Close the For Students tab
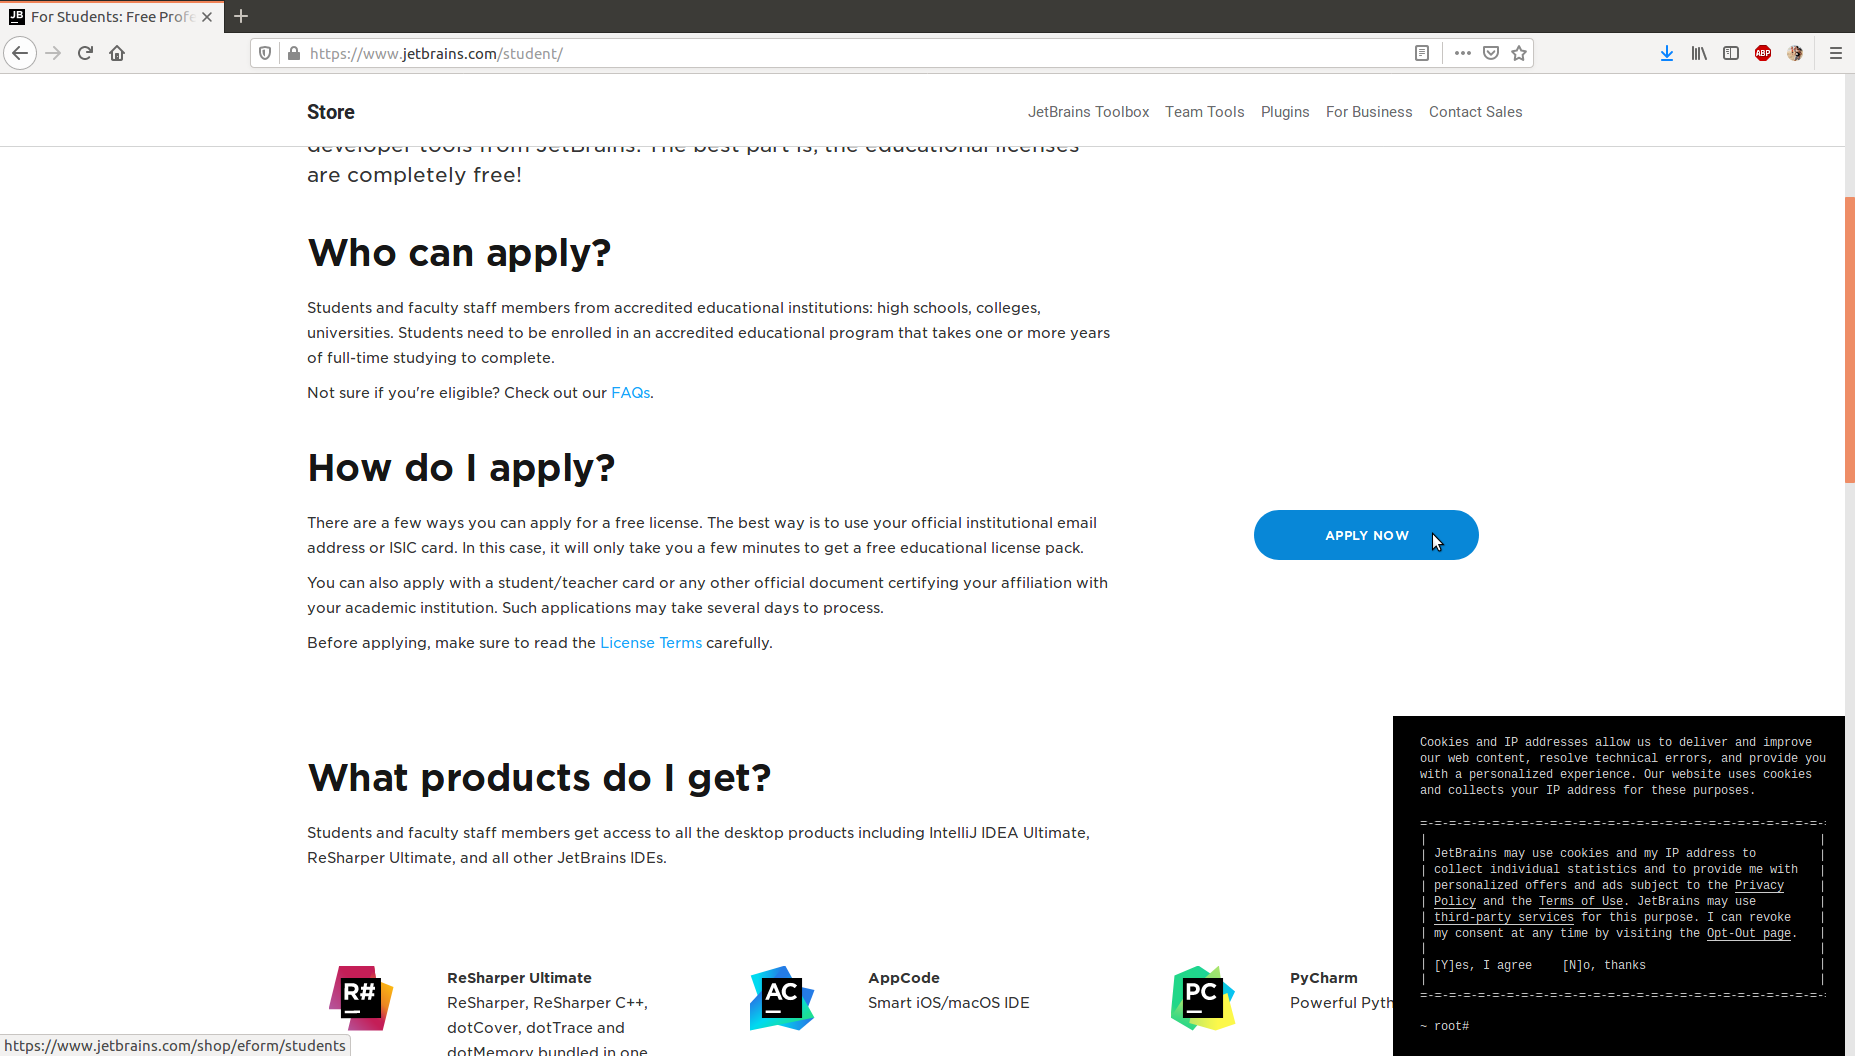Viewport: 1855px width, 1056px height. (207, 17)
